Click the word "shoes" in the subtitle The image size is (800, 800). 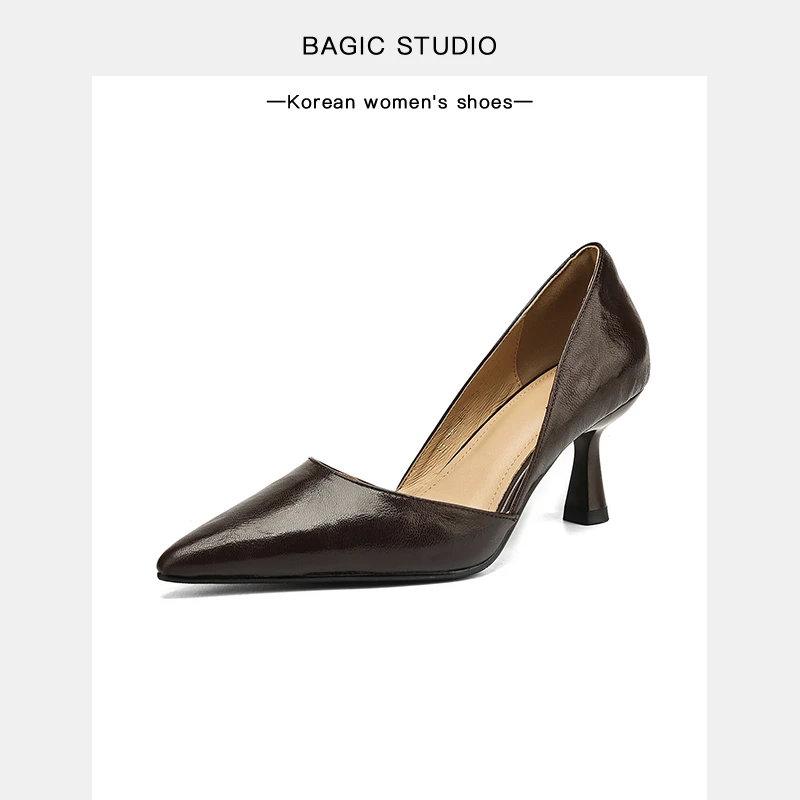tap(485, 102)
